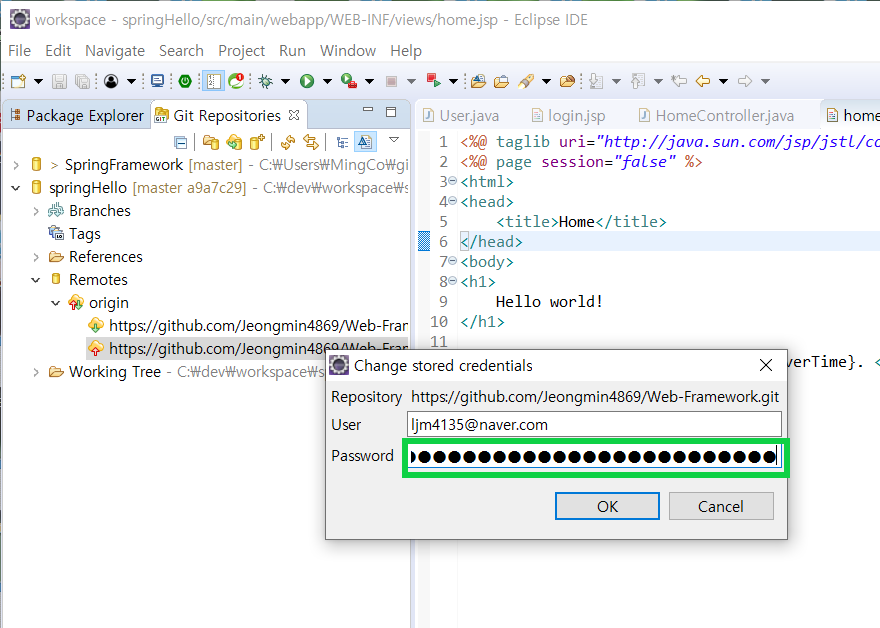Click the Open Task folder icon
Screen dimensions: 880x628
(501, 81)
